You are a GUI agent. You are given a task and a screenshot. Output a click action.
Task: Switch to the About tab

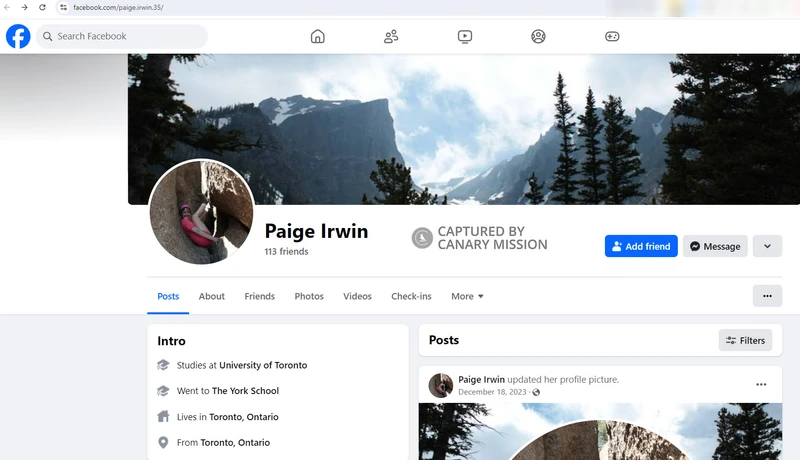212,296
